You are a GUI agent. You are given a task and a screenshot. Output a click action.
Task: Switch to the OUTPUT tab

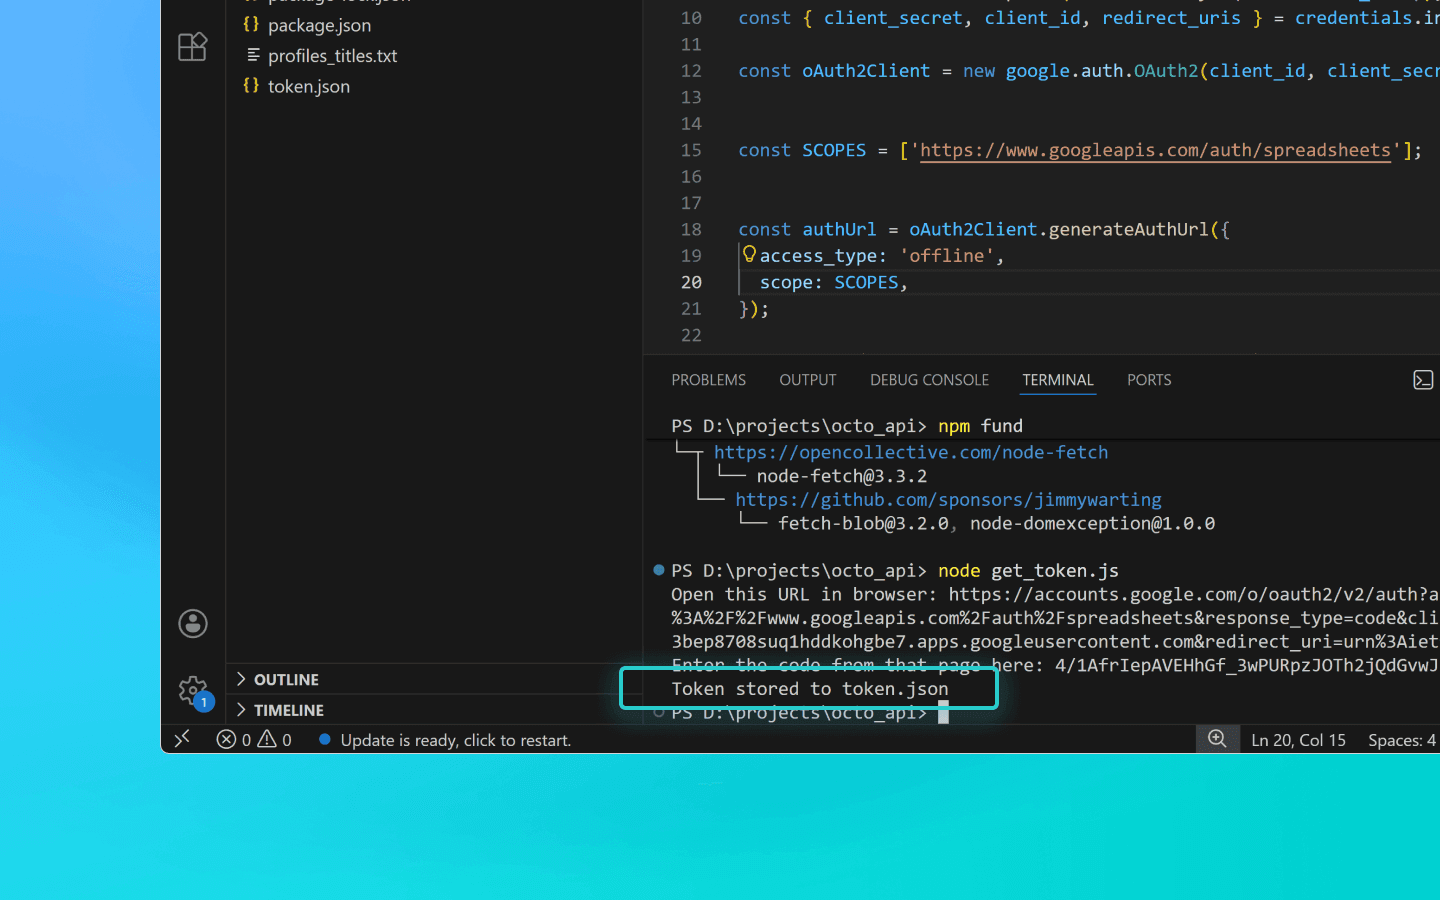click(807, 380)
